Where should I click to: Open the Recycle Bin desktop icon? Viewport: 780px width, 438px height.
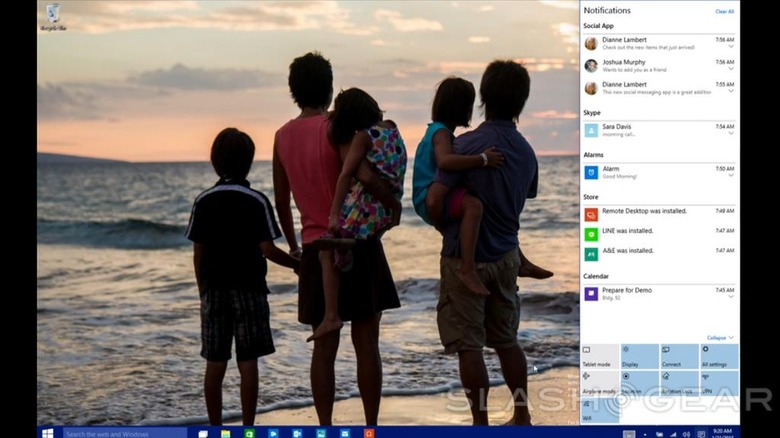[53, 17]
